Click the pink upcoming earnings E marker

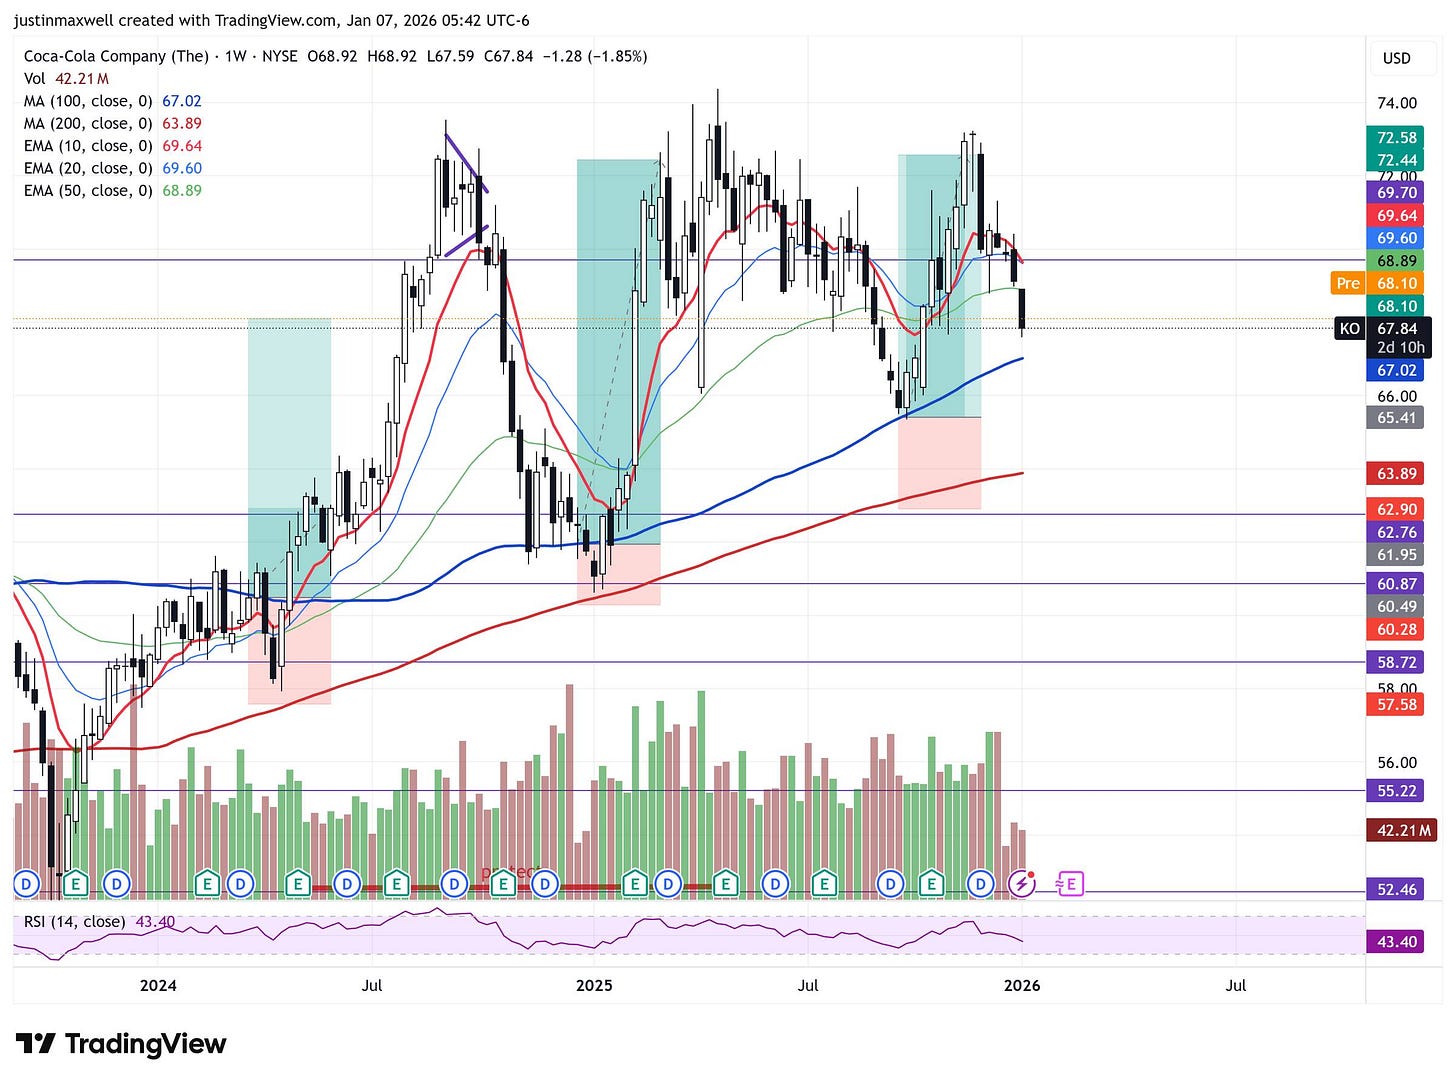tap(1069, 883)
